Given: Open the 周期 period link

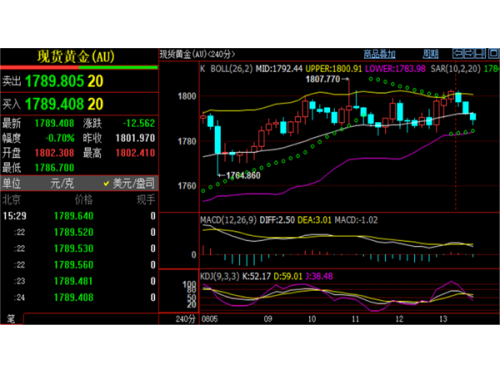Looking at the screenshot, I should click(x=431, y=54).
